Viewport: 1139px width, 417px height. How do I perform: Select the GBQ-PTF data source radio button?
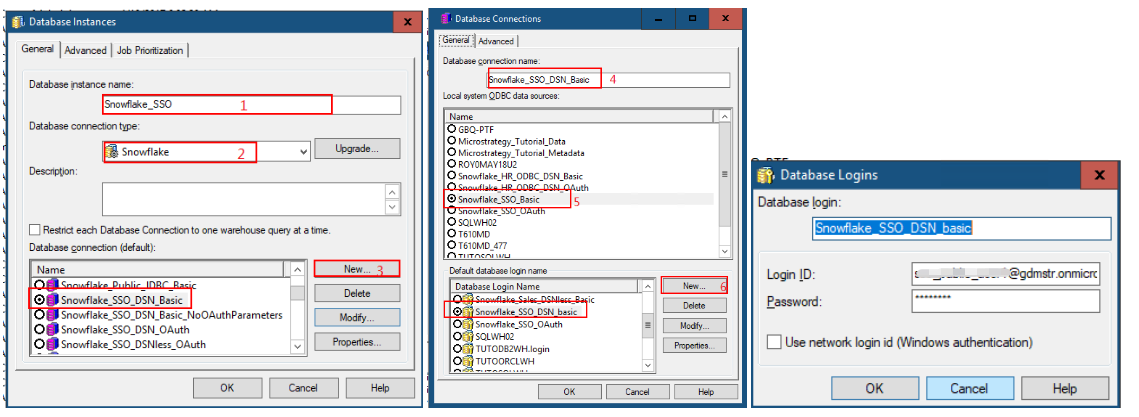(451, 130)
